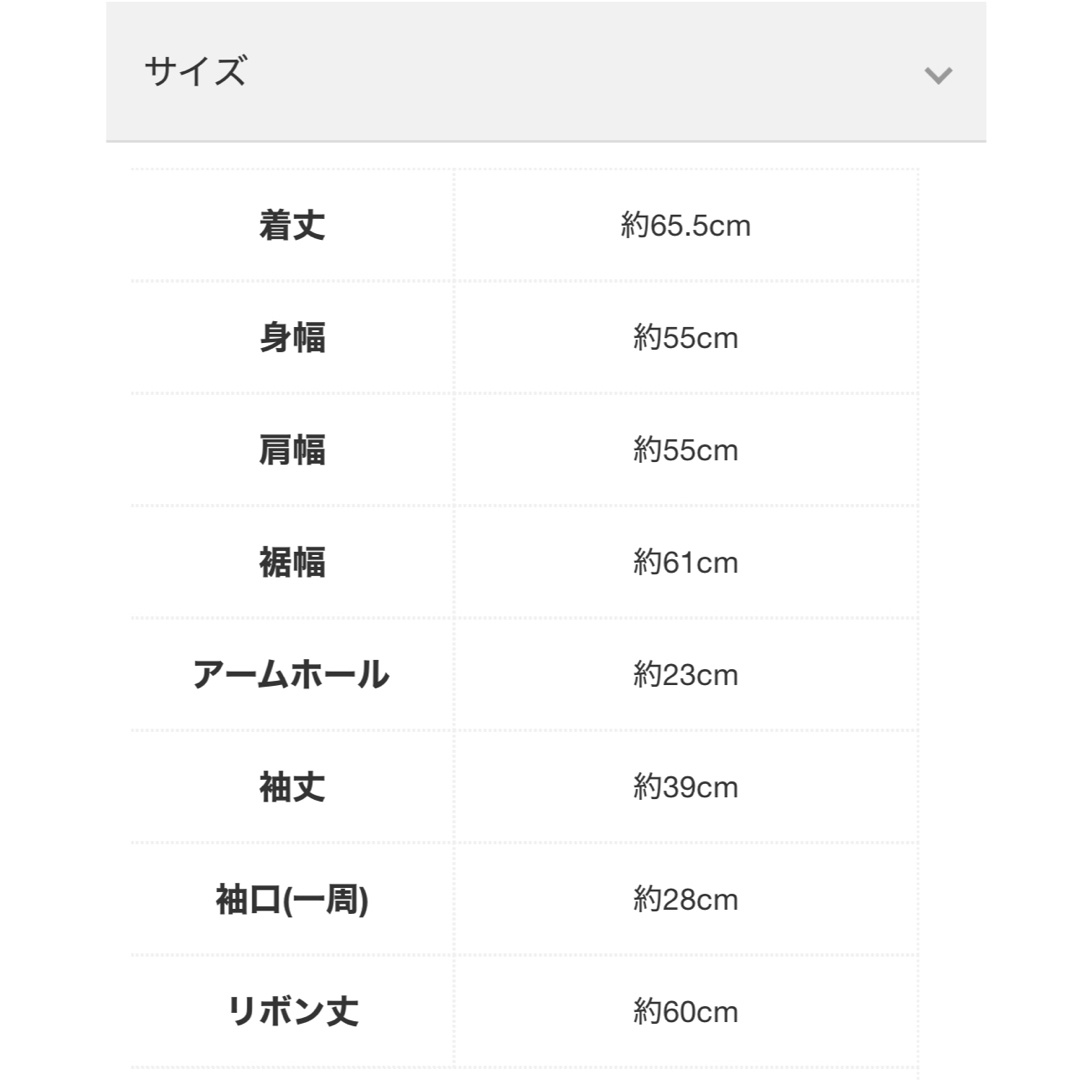Viewport: 1080px width, 1080px height.
Task: Select the 約23cm value
Action: [685, 675]
